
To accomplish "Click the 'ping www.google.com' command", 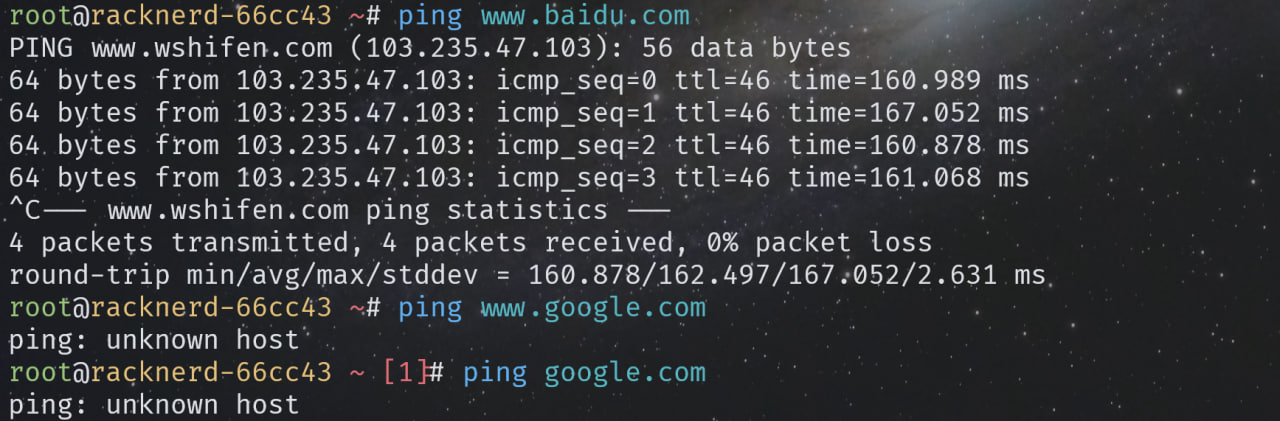I will click(x=552, y=308).
